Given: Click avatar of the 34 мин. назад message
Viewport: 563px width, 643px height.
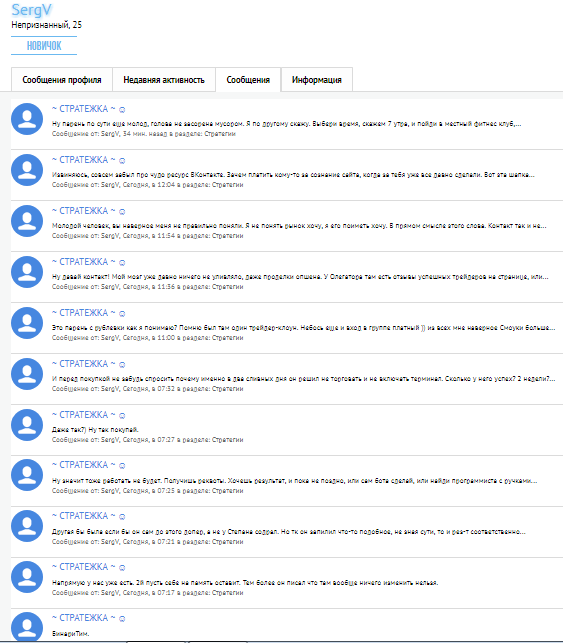Looking at the screenshot, I should tap(27, 119).
